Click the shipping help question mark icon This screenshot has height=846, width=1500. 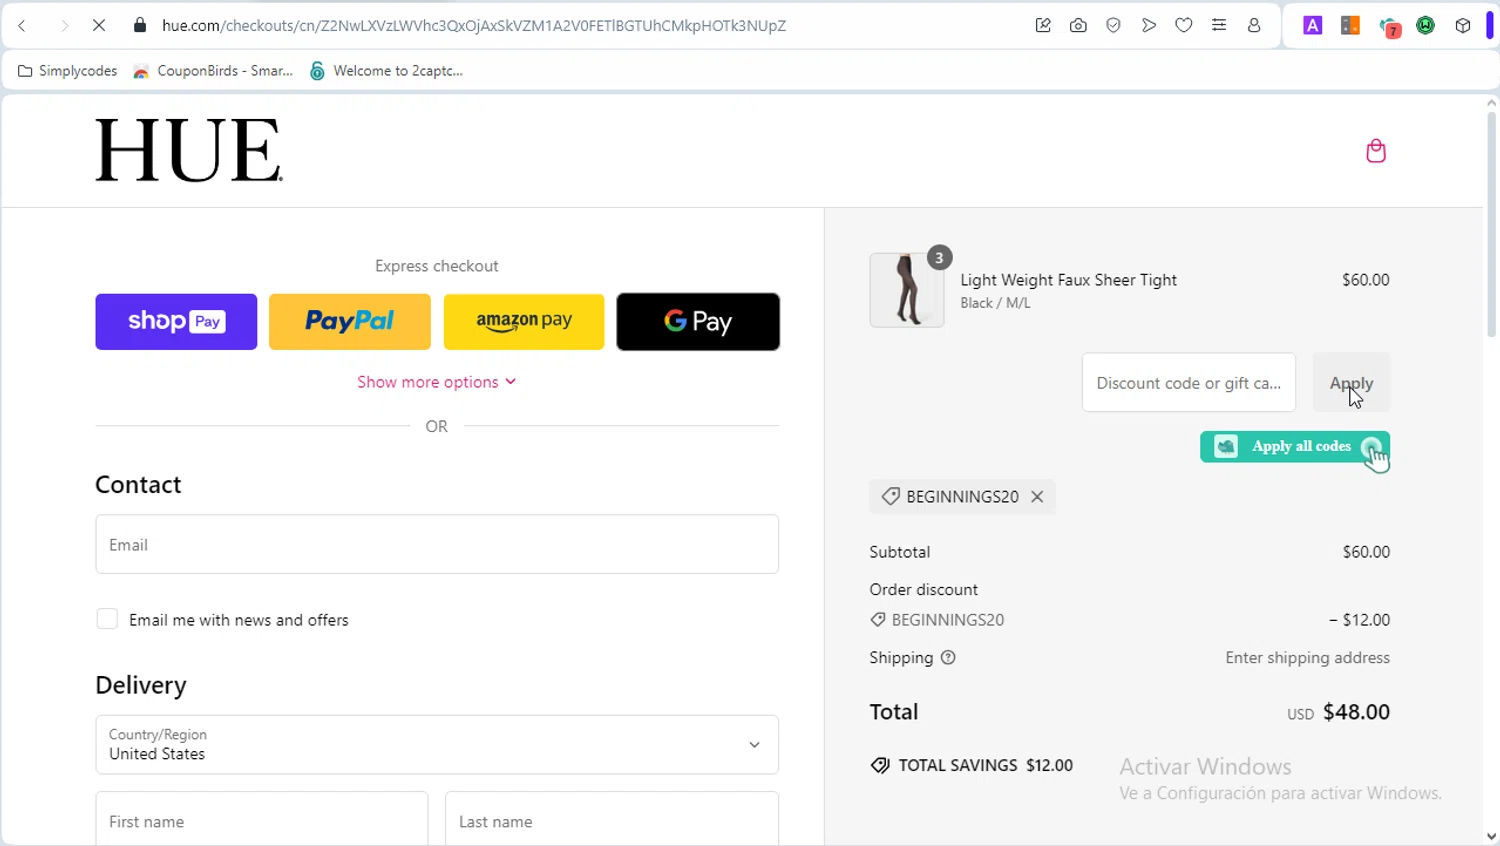(x=948, y=658)
